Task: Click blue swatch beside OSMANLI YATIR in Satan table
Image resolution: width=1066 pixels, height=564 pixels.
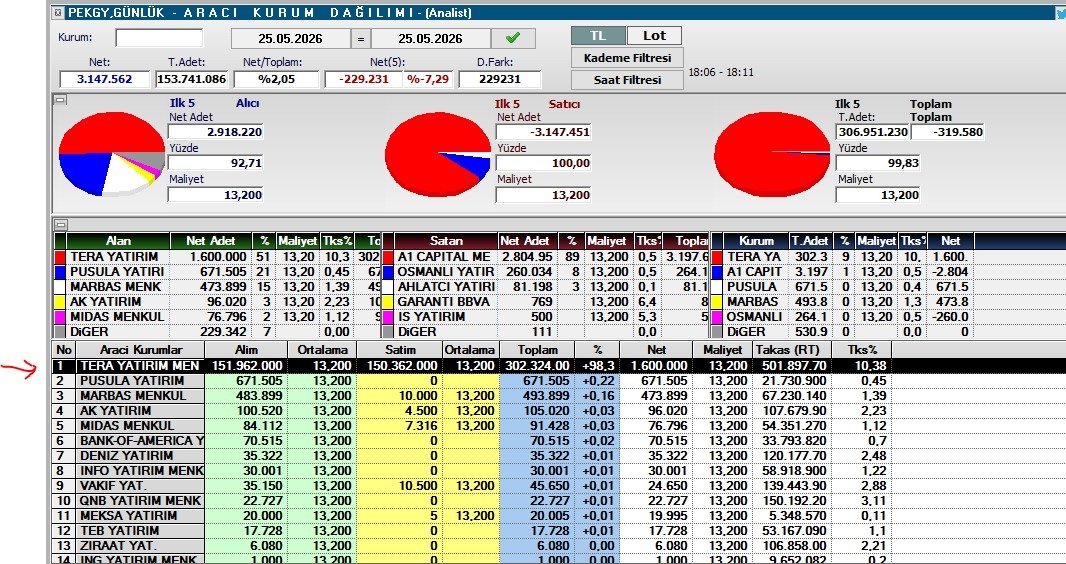Action: point(388,272)
